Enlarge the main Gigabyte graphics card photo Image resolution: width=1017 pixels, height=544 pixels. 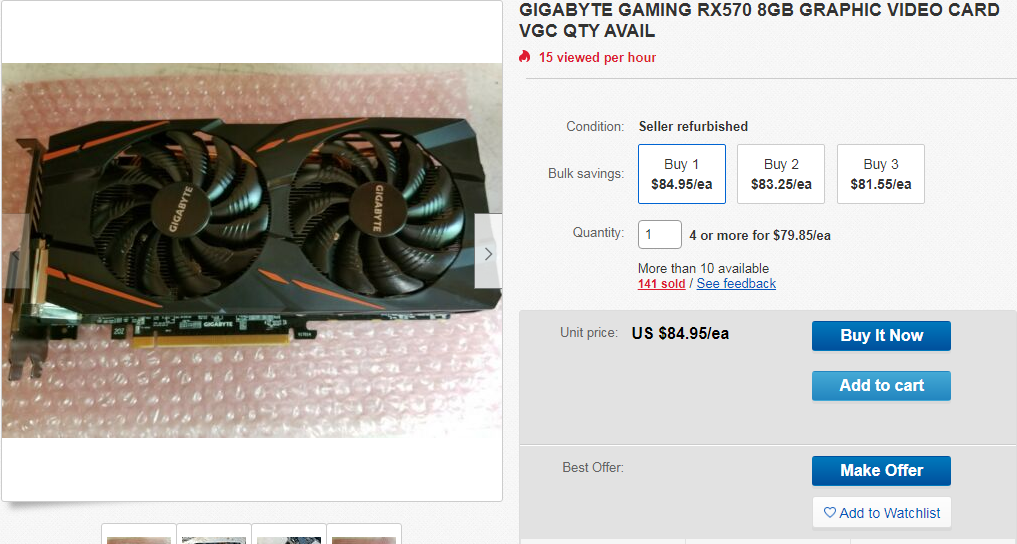[x=252, y=250]
